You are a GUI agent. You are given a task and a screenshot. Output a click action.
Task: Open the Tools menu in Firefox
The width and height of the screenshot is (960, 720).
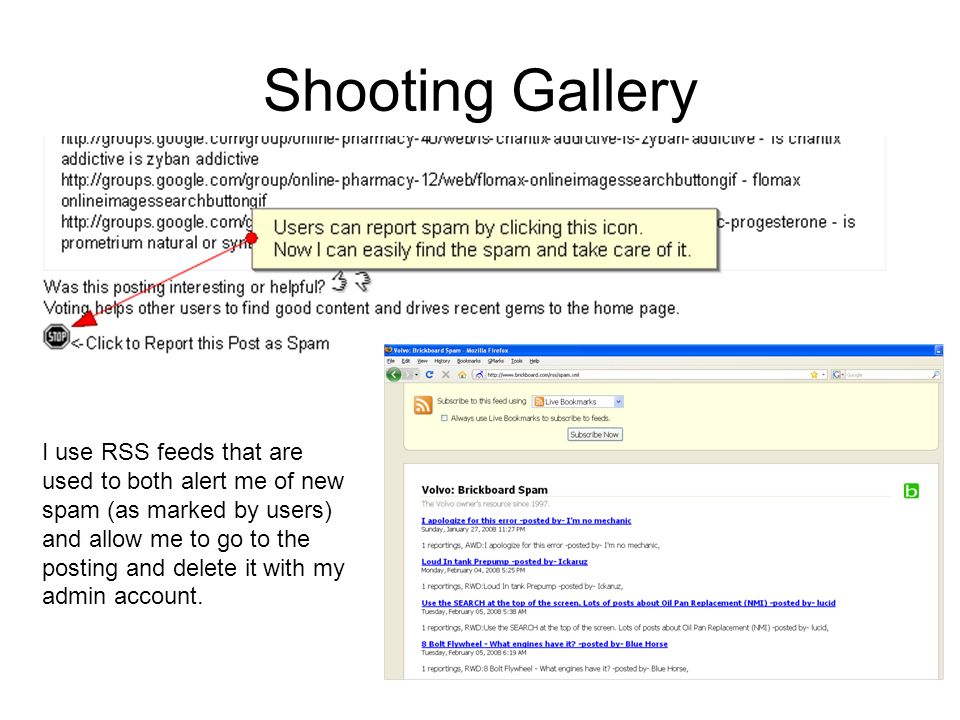pyautogui.click(x=517, y=361)
